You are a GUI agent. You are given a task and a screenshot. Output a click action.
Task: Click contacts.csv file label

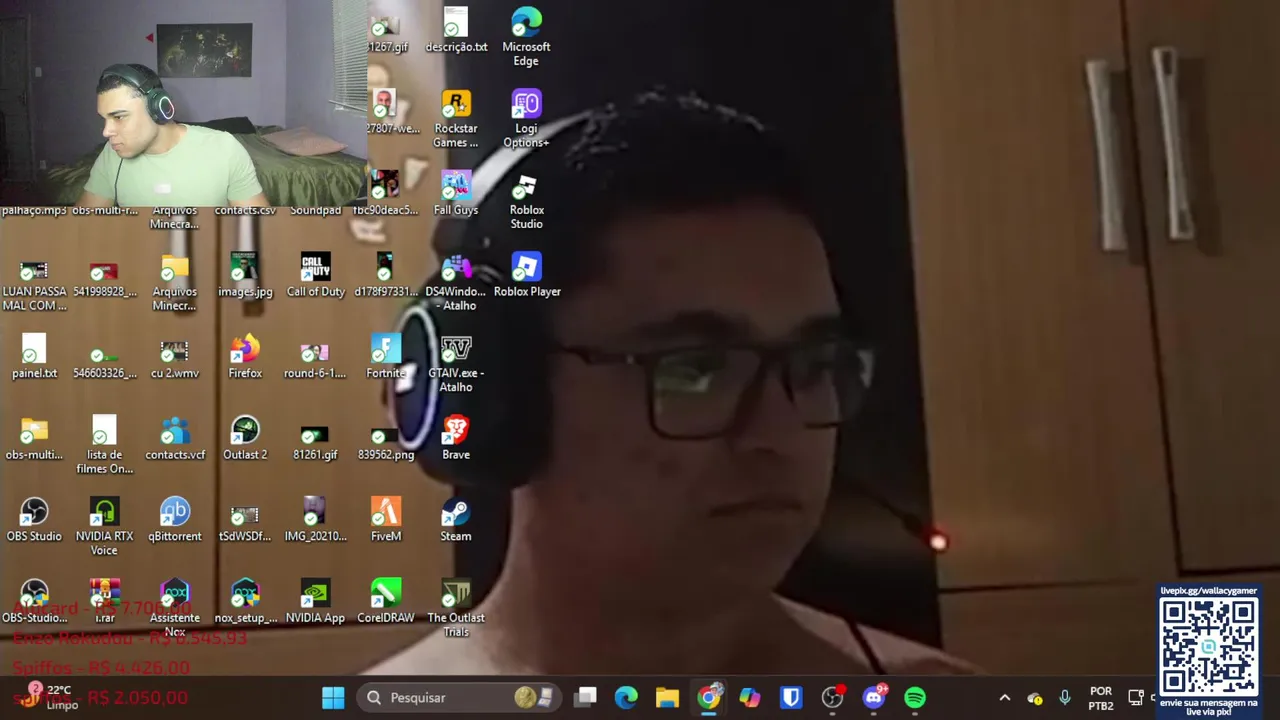point(245,210)
